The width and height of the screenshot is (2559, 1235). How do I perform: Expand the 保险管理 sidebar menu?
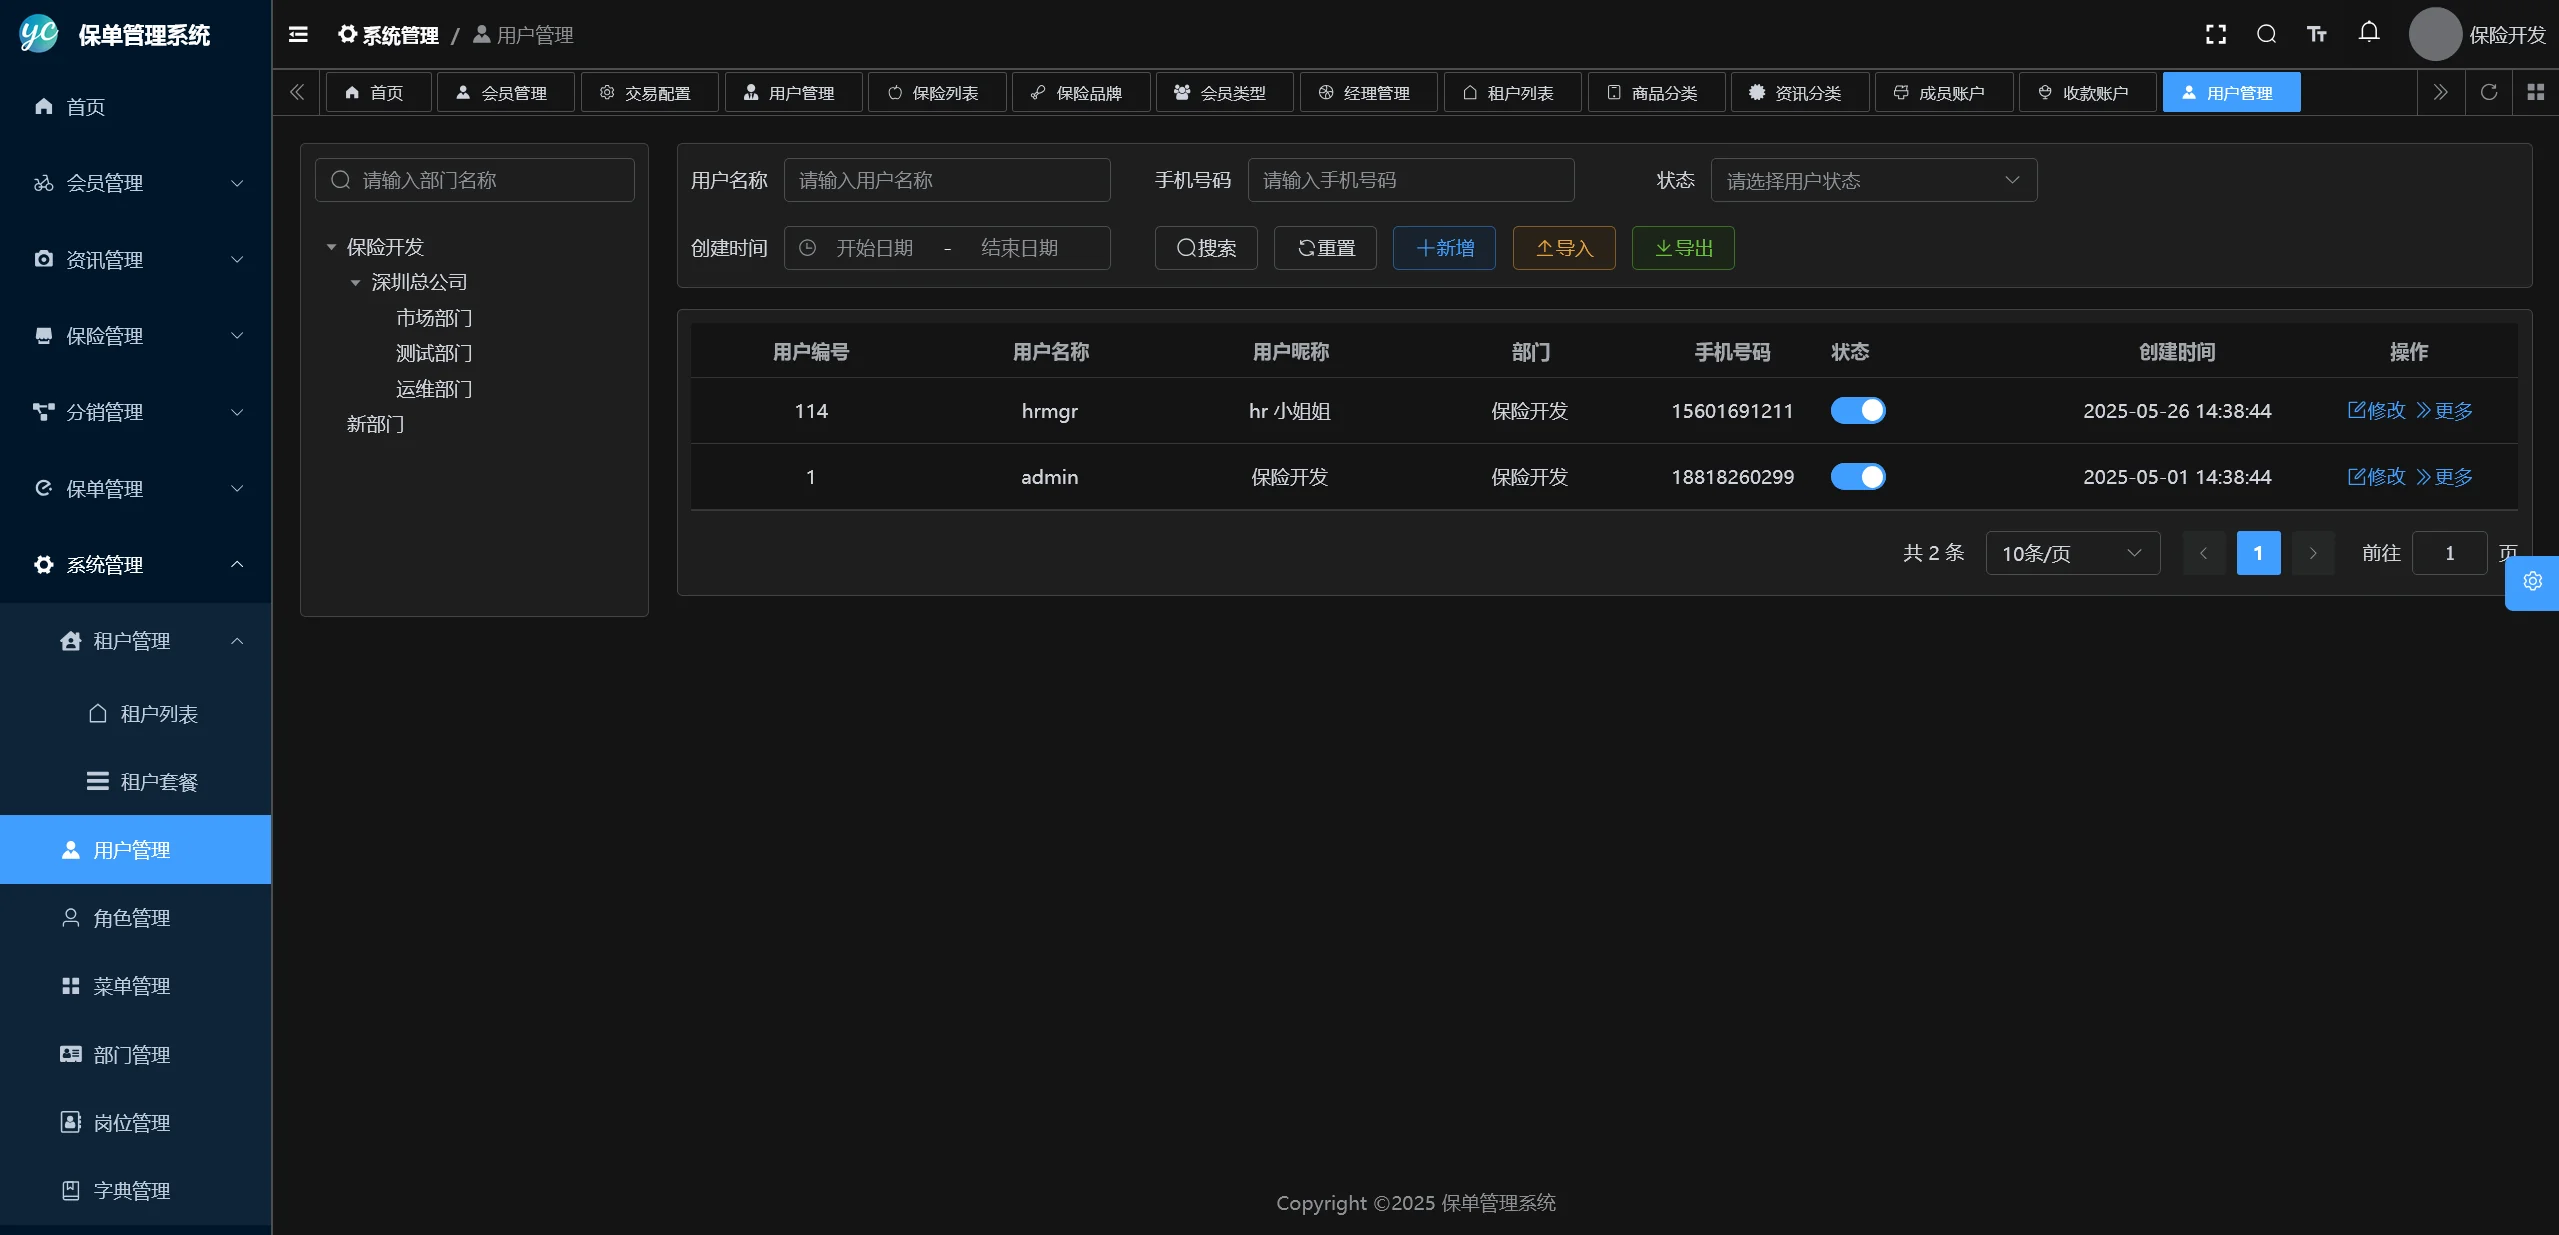[136, 336]
